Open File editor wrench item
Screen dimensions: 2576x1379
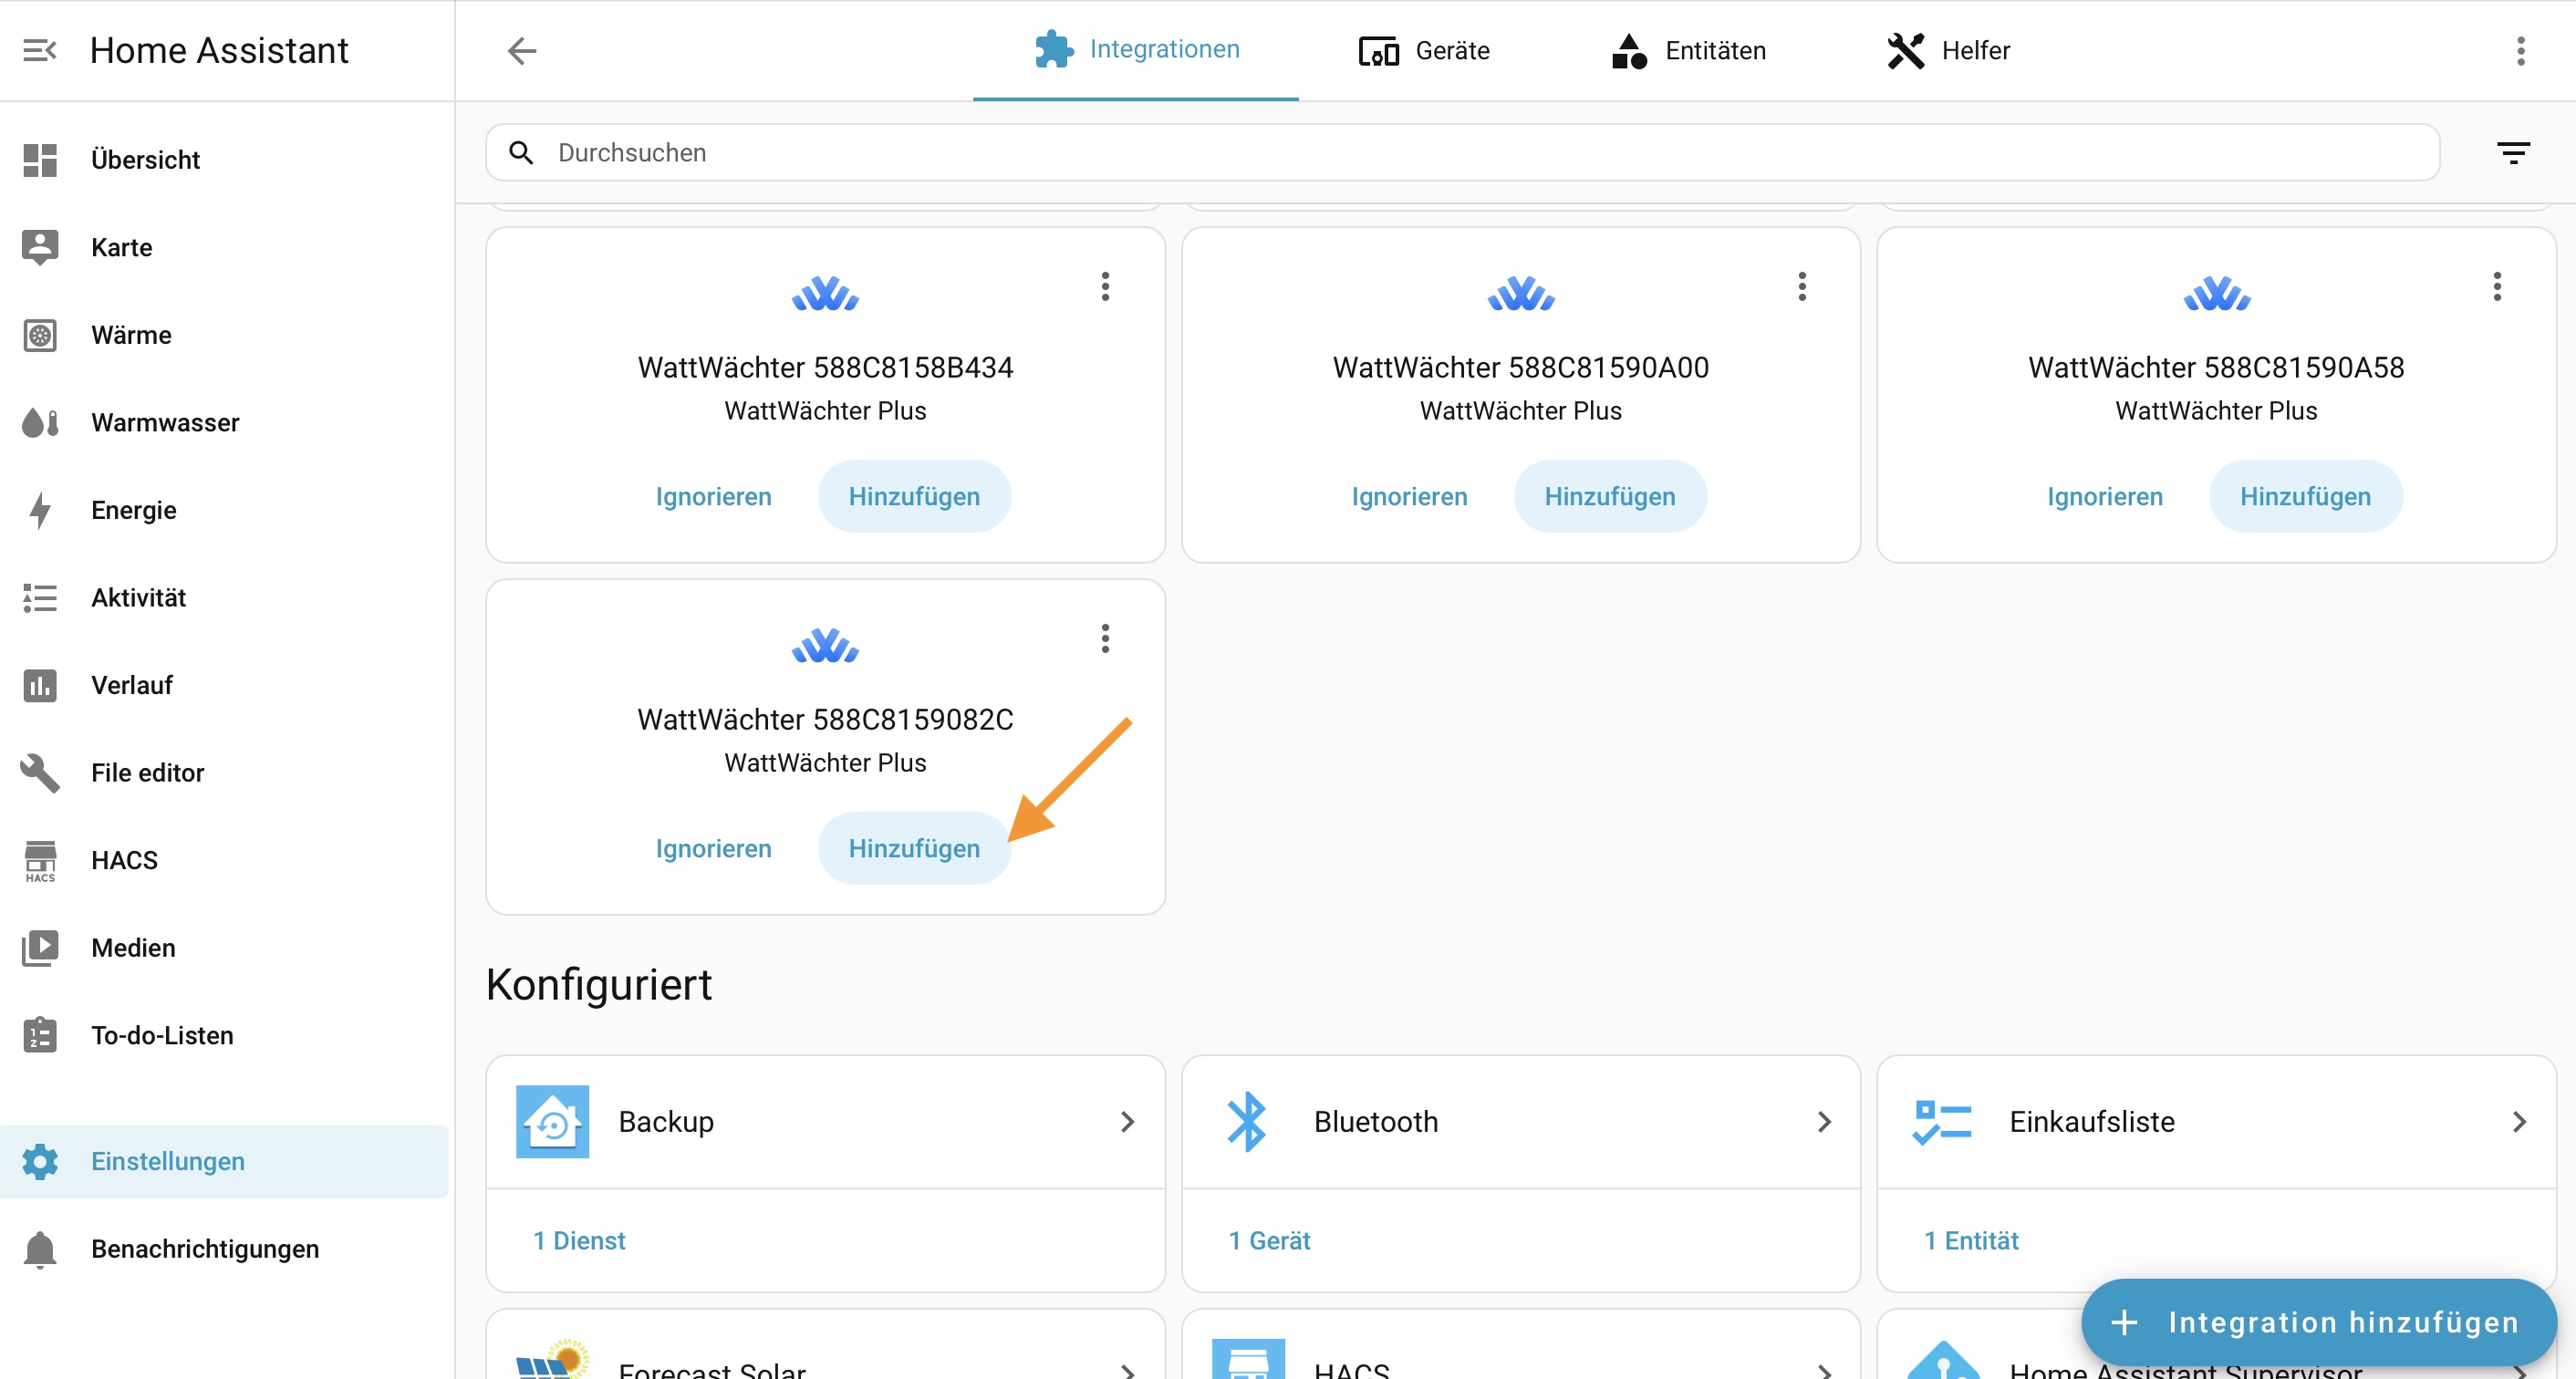pyautogui.click(x=147, y=772)
